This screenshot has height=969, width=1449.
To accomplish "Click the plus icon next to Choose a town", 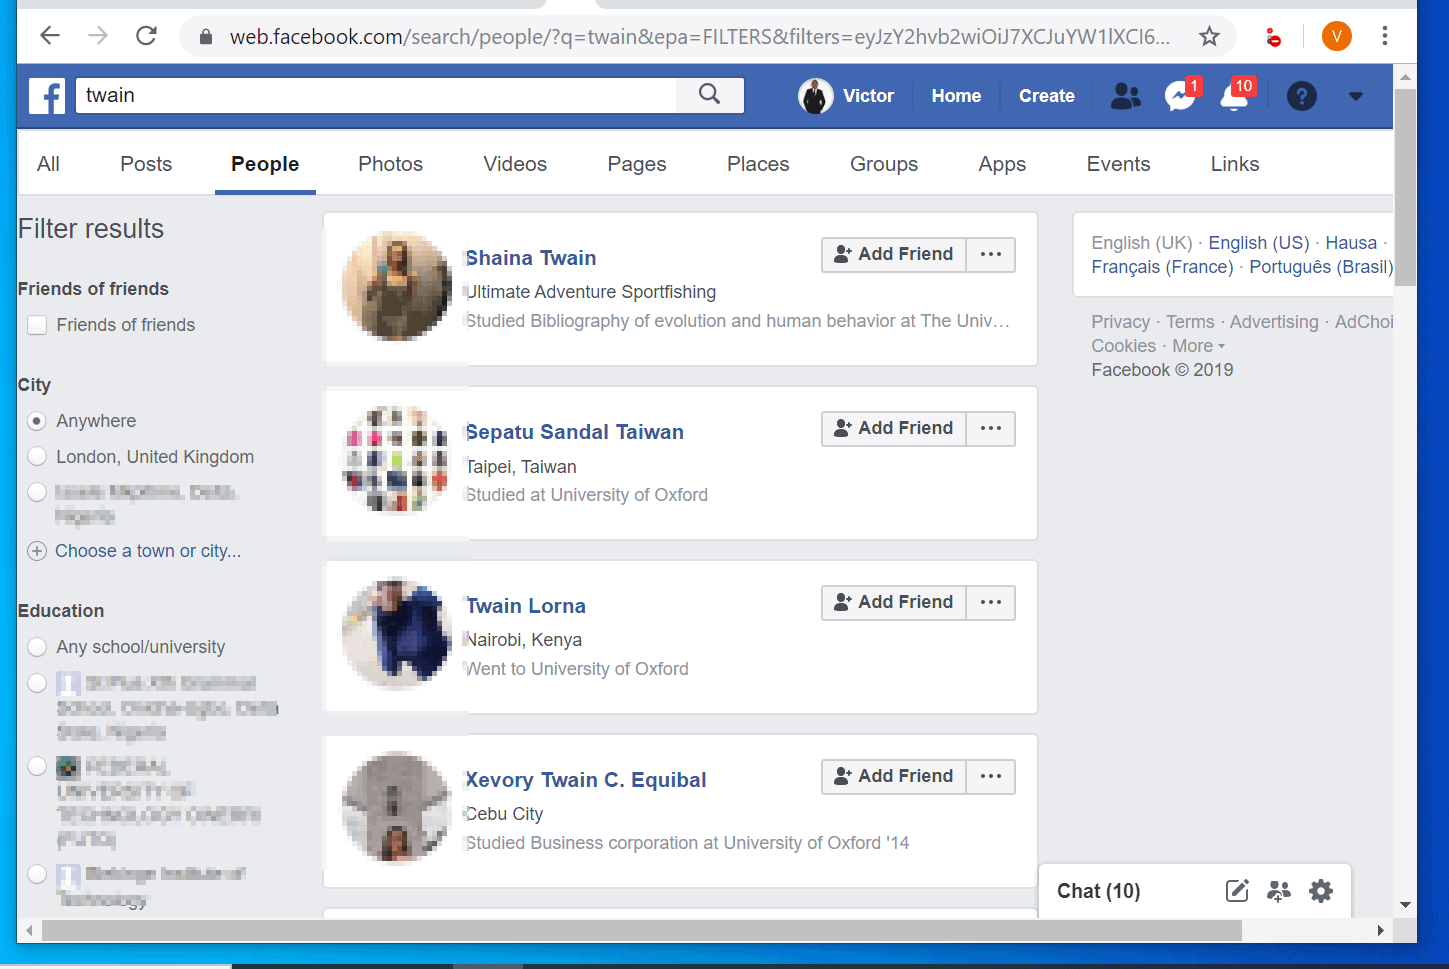I will (x=37, y=551).
